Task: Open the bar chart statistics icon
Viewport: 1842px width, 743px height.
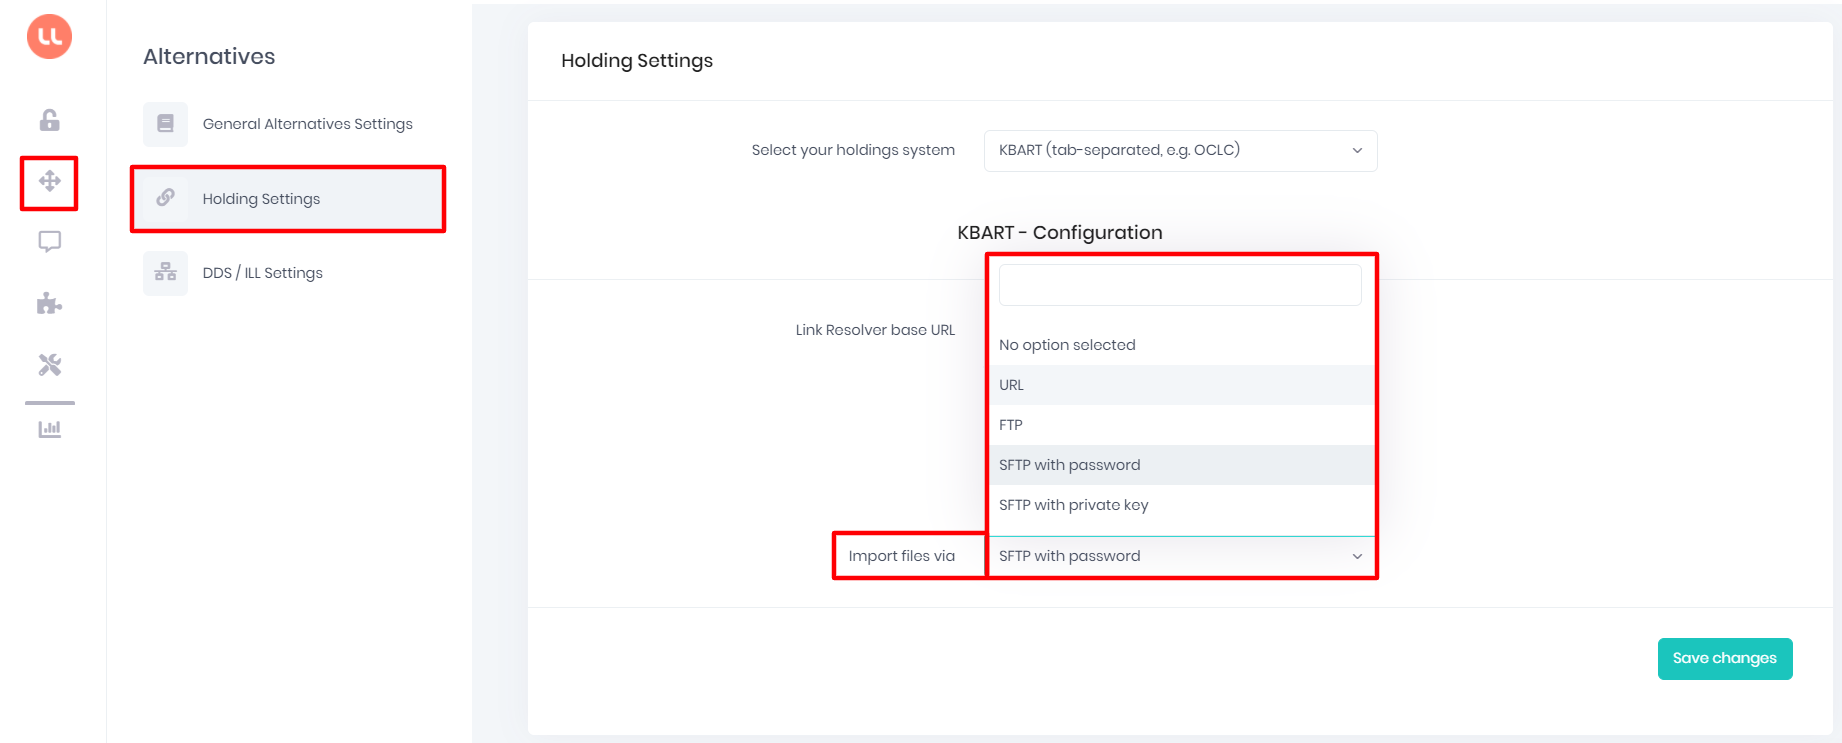Action: (x=49, y=429)
